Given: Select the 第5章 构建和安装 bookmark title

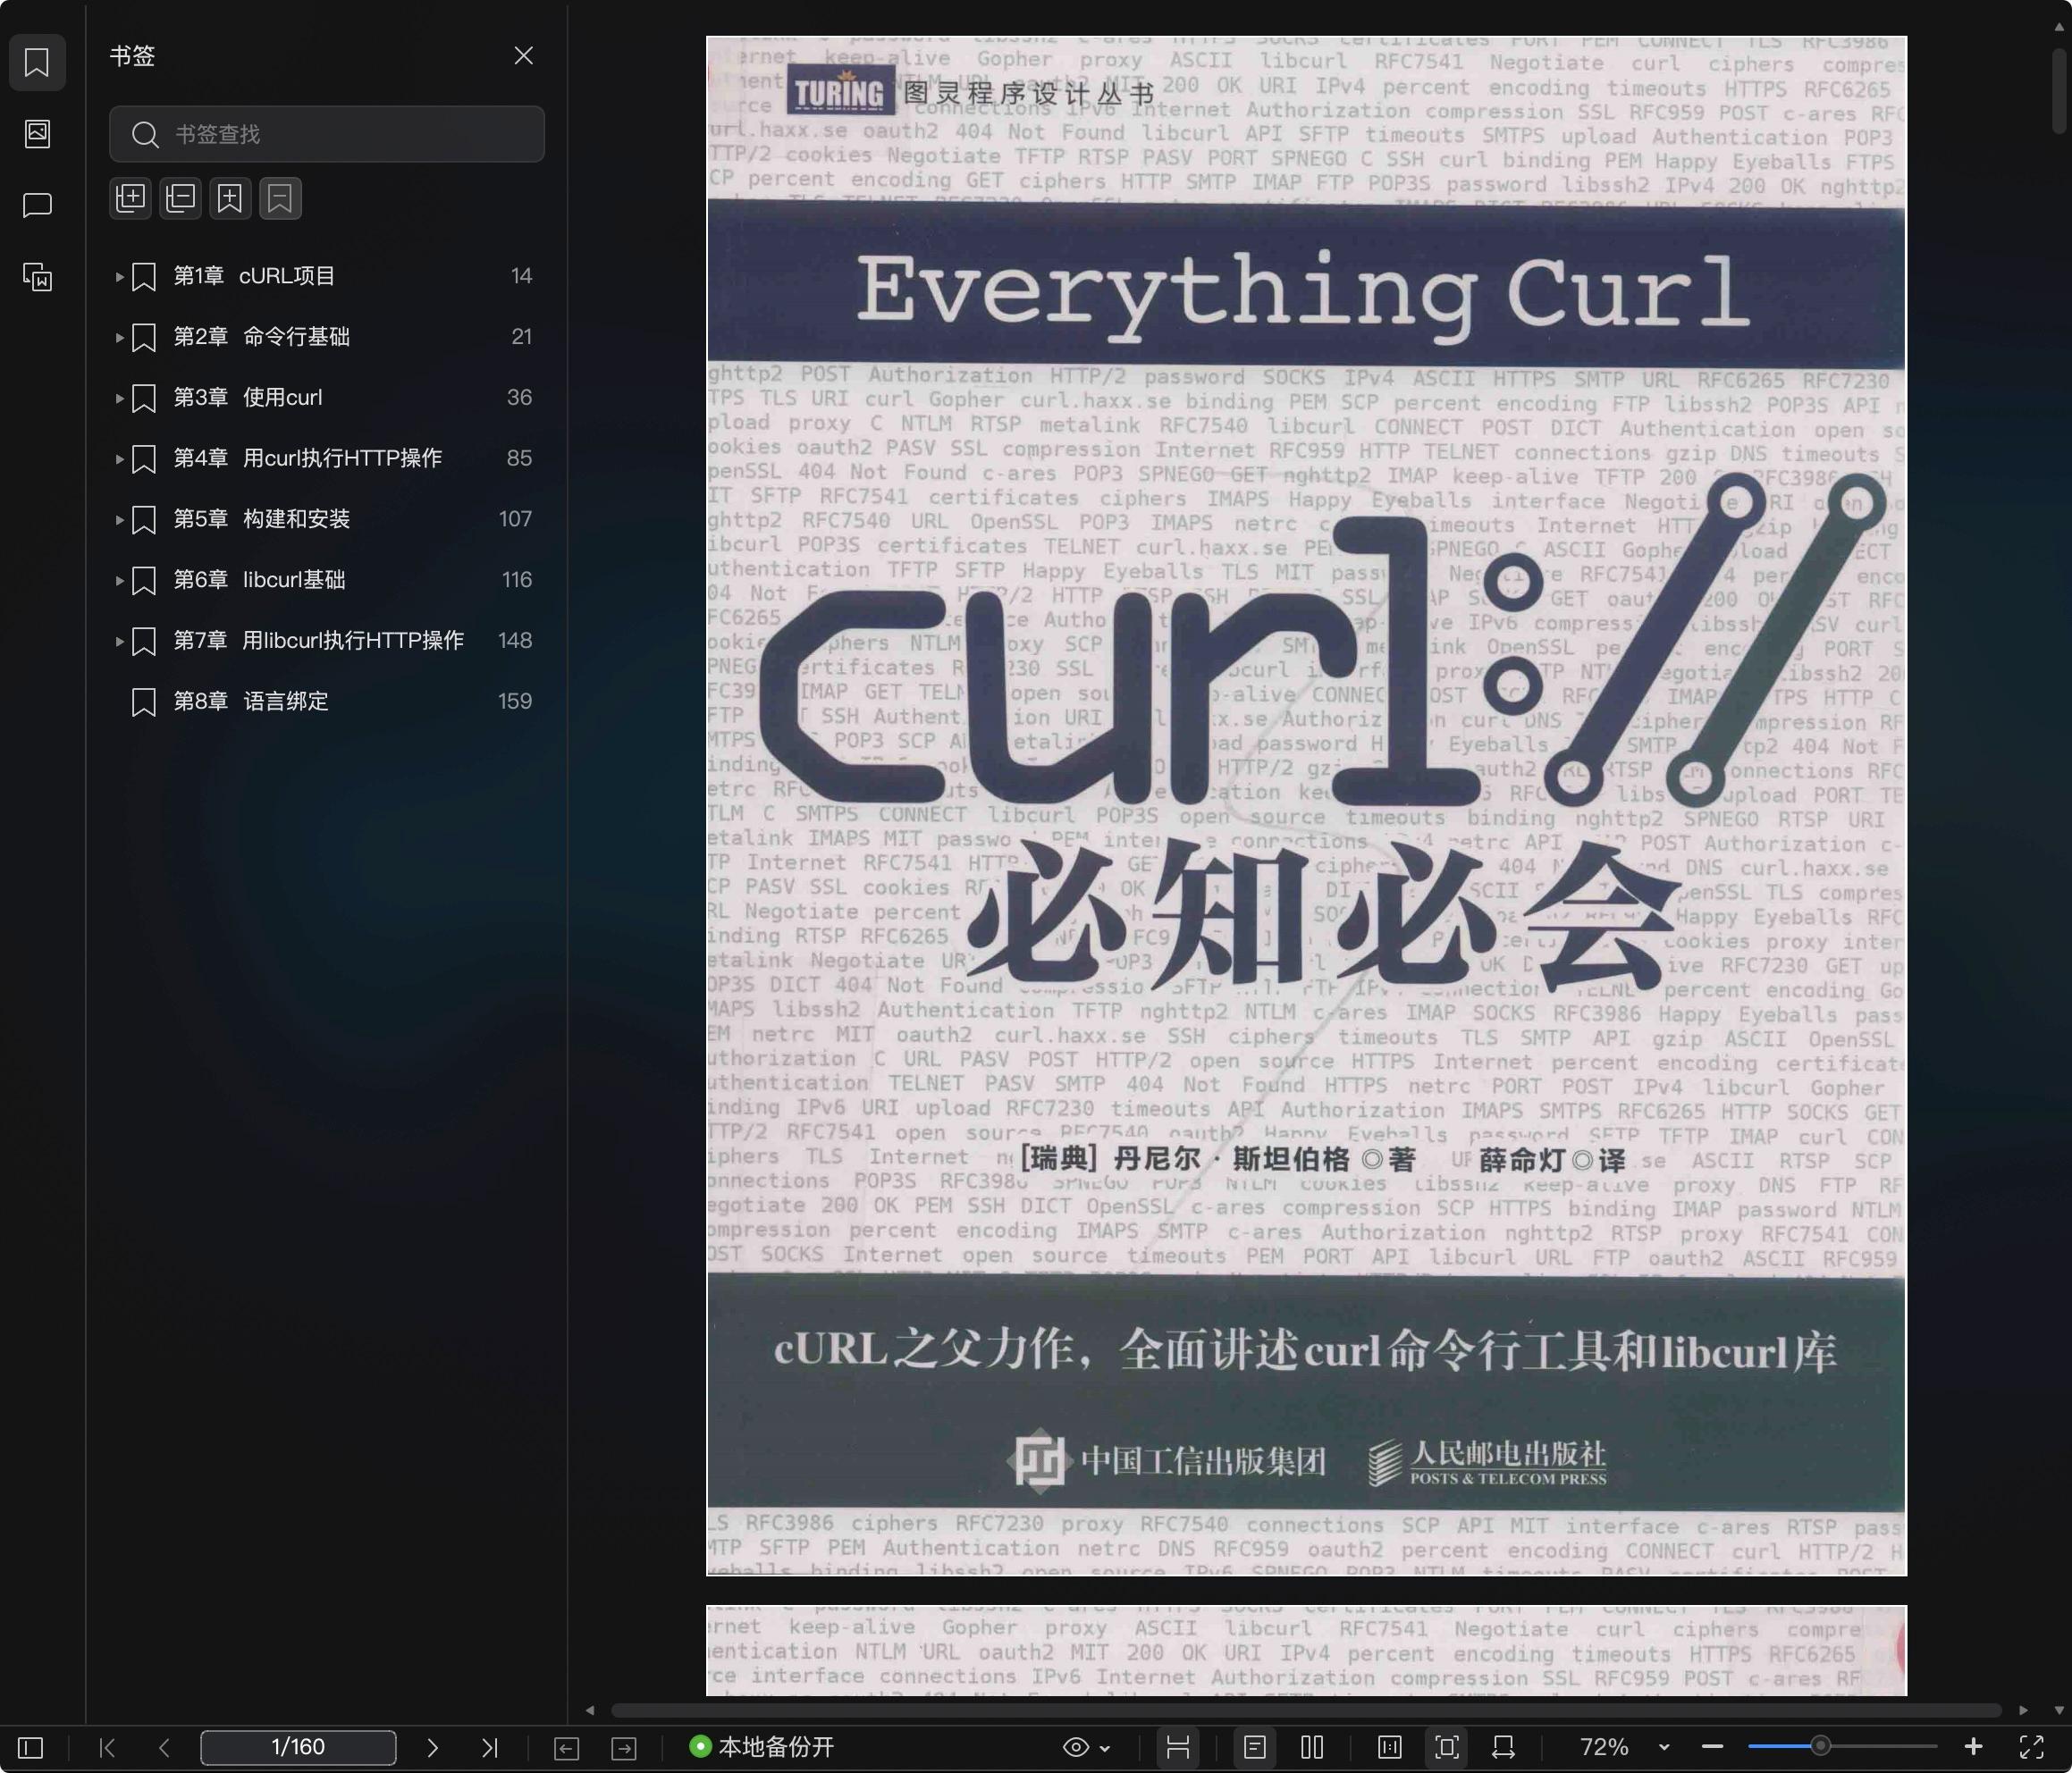Looking at the screenshot, I should pyautogui.click(x=262, y=519).
